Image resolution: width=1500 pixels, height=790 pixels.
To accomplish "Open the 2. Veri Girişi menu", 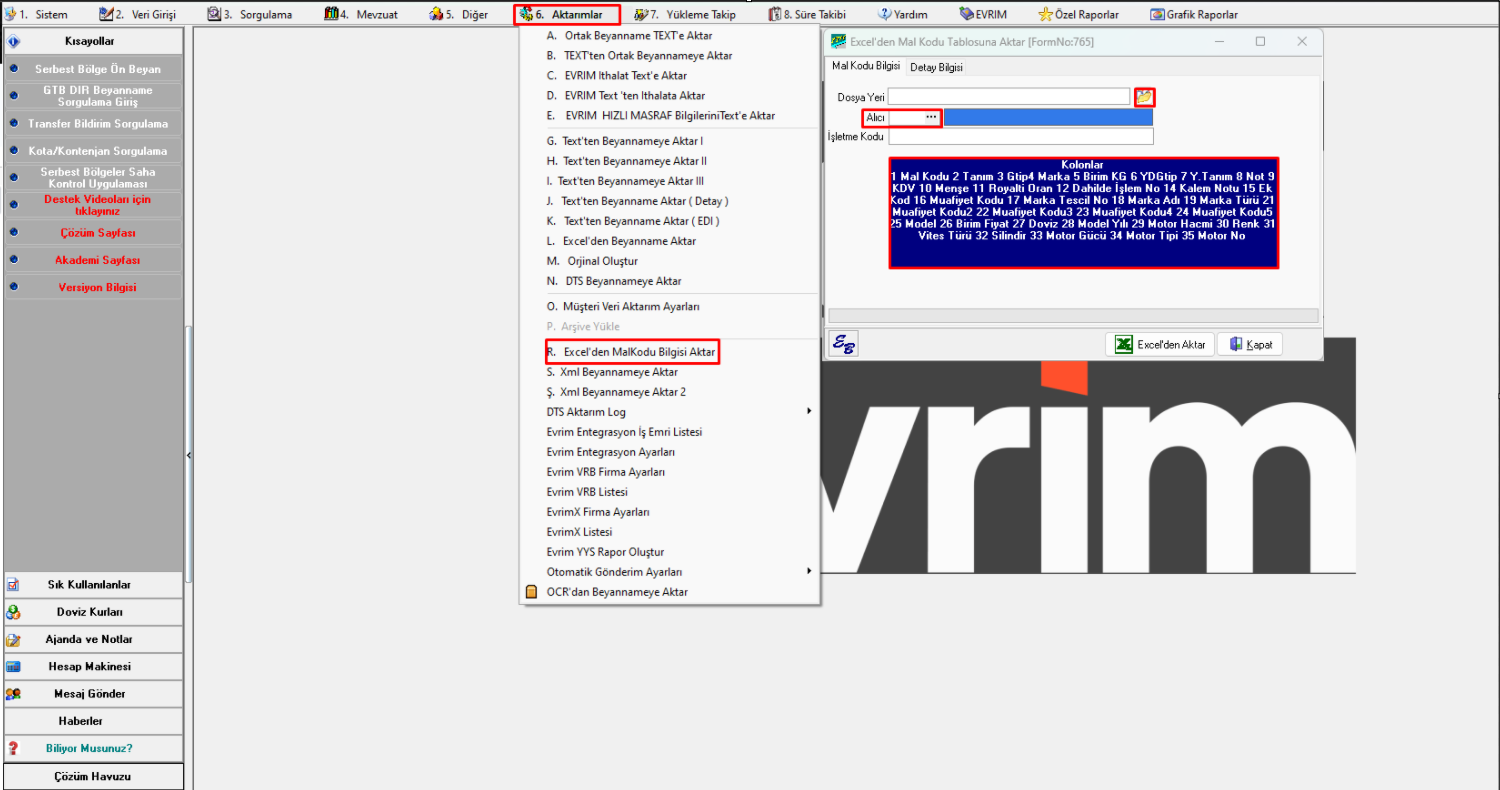I will click(x=138, y=14).
